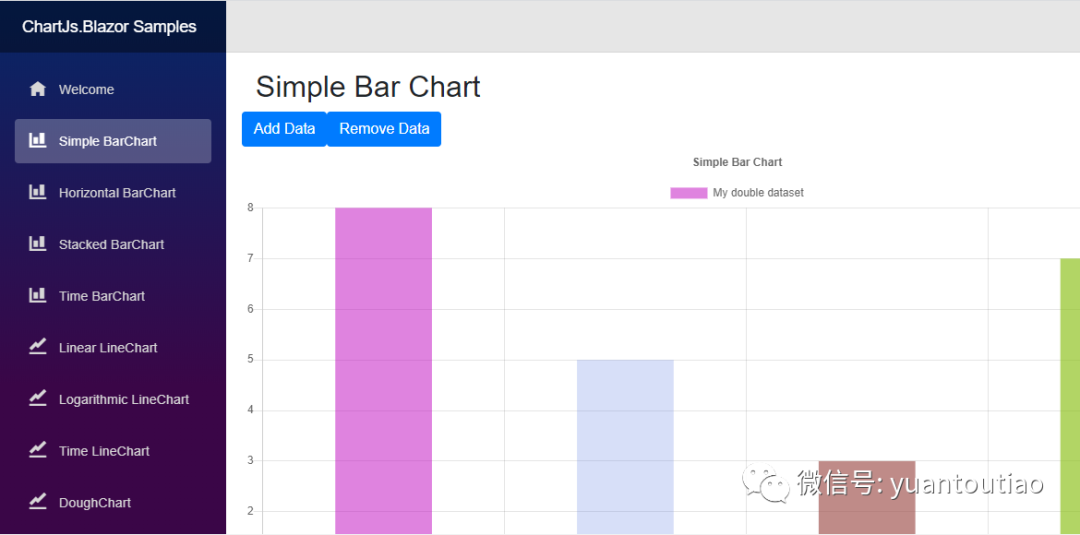The image size is (1080, 535).
Task: Click the tall pink bar reaching 8
Action: pos(384,370)
